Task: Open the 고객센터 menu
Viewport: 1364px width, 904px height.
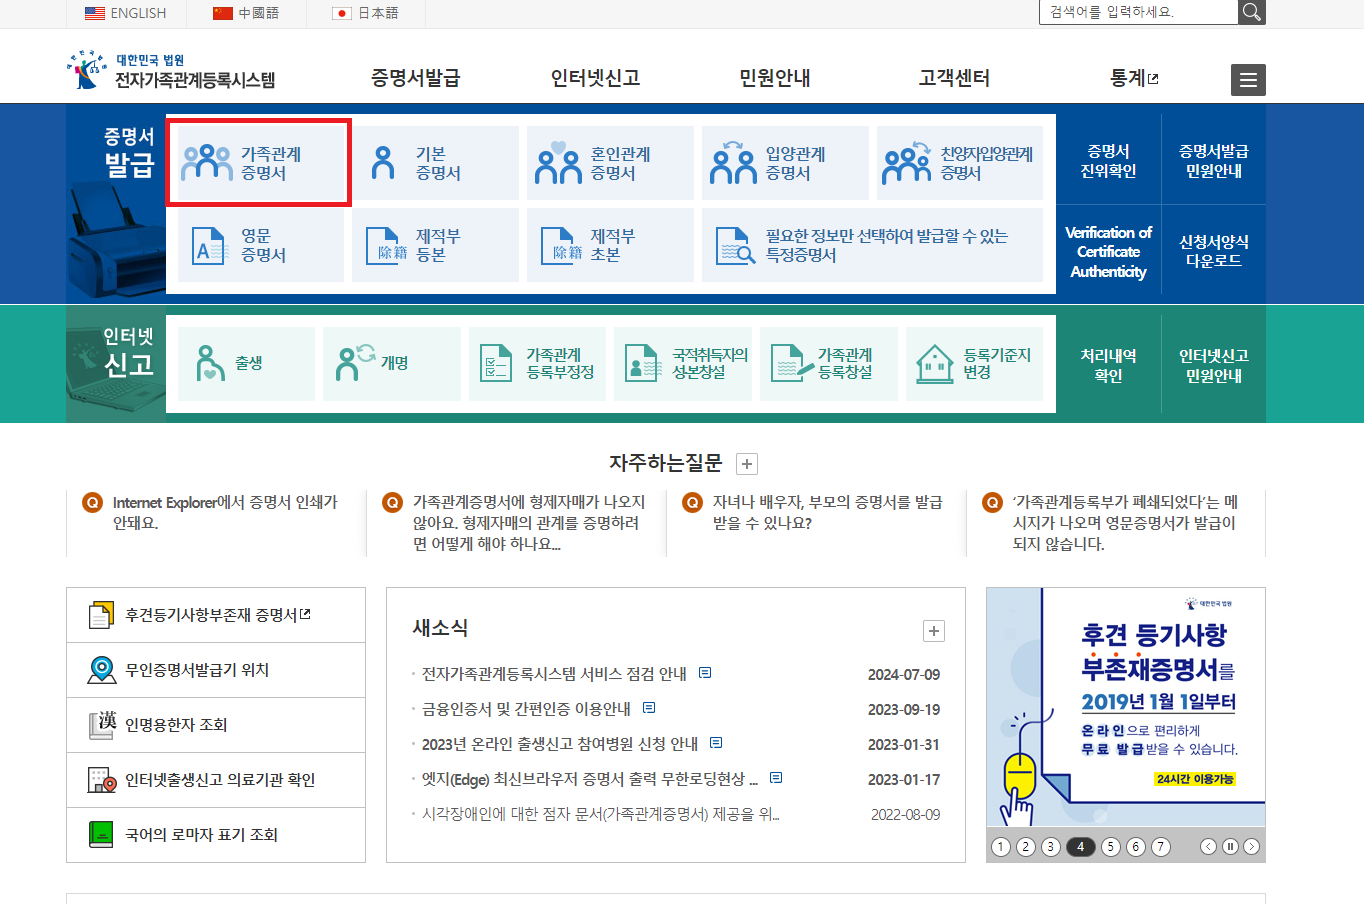Action: 952,77
